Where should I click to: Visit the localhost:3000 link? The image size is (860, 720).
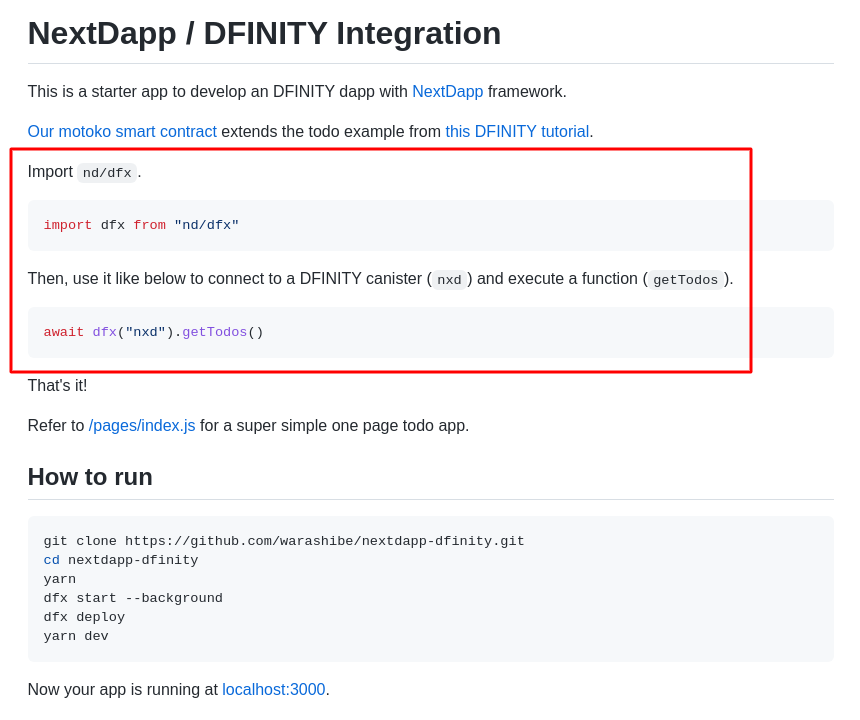coord(274,689)
